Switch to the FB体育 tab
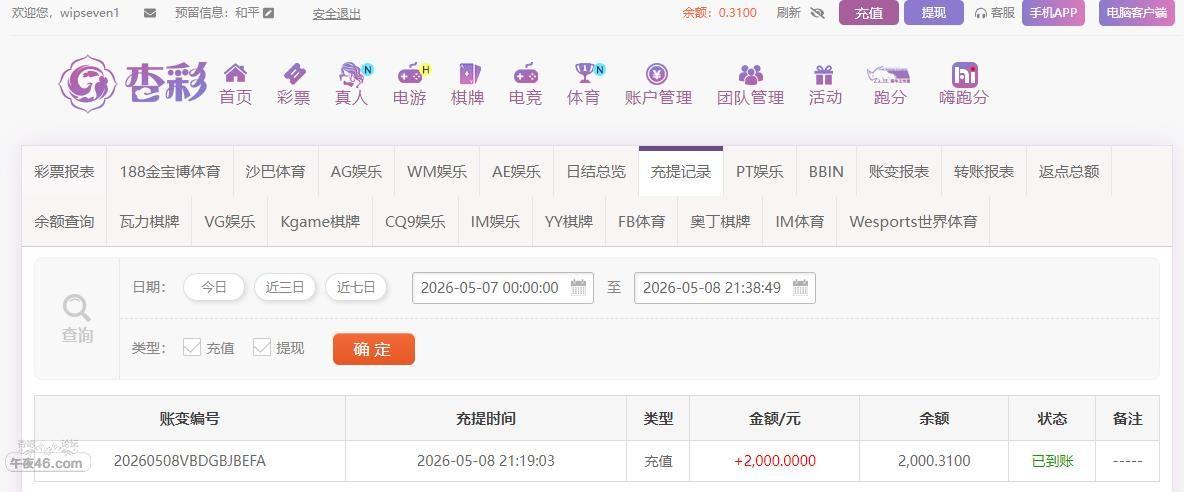This screenshot has width=1184, height=492. tap(642, 222)
